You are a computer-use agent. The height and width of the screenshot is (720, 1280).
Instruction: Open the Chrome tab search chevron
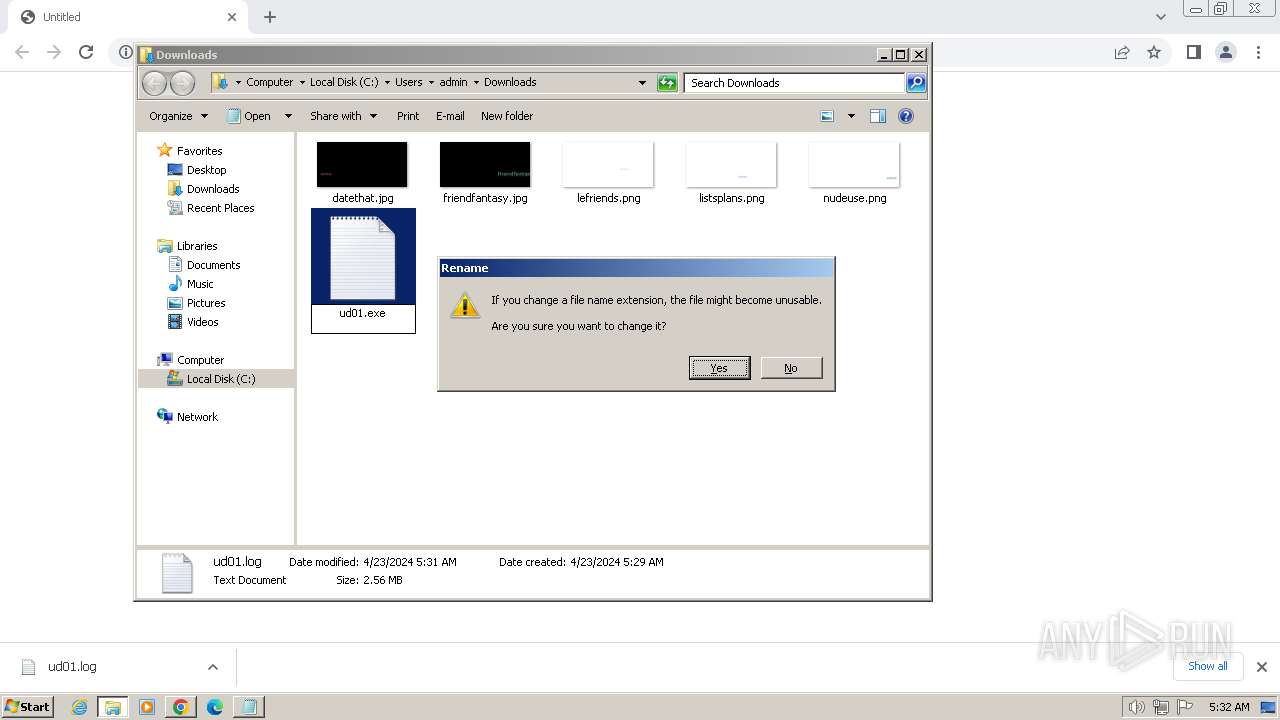pyautogui.click(x=1161, y=17)
